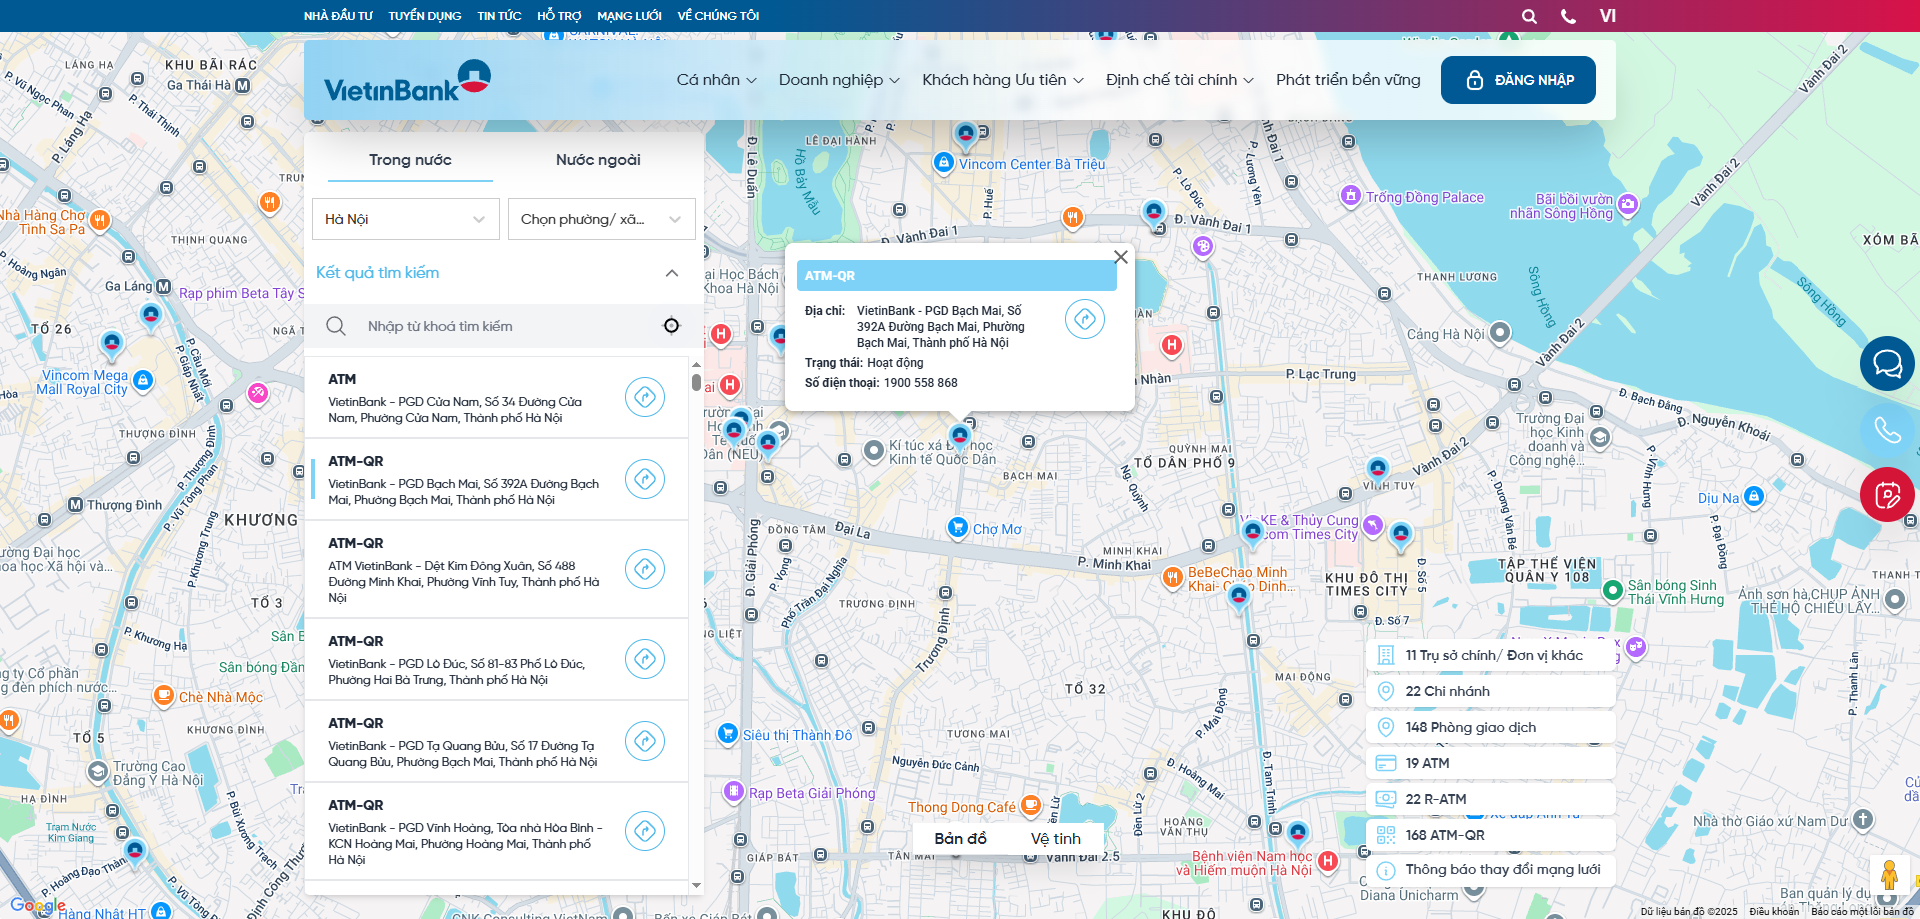This screenshot has height=919, width=1920.
Task: Click the phone icon in top bar
Action: coord(1568,16)
